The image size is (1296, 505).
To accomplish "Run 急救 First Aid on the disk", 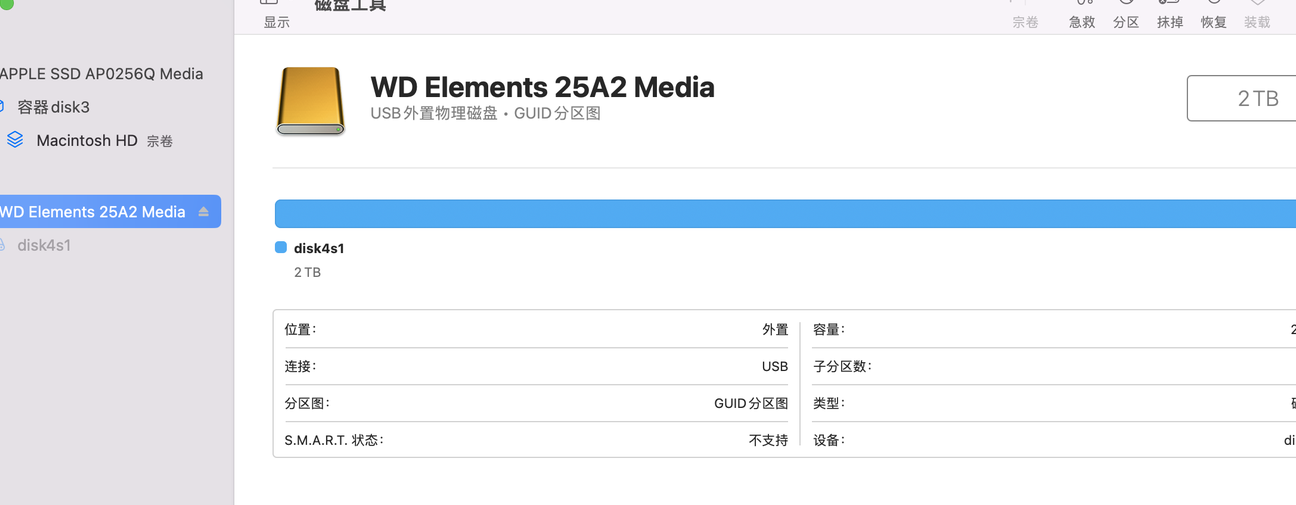I will 1082,15.
